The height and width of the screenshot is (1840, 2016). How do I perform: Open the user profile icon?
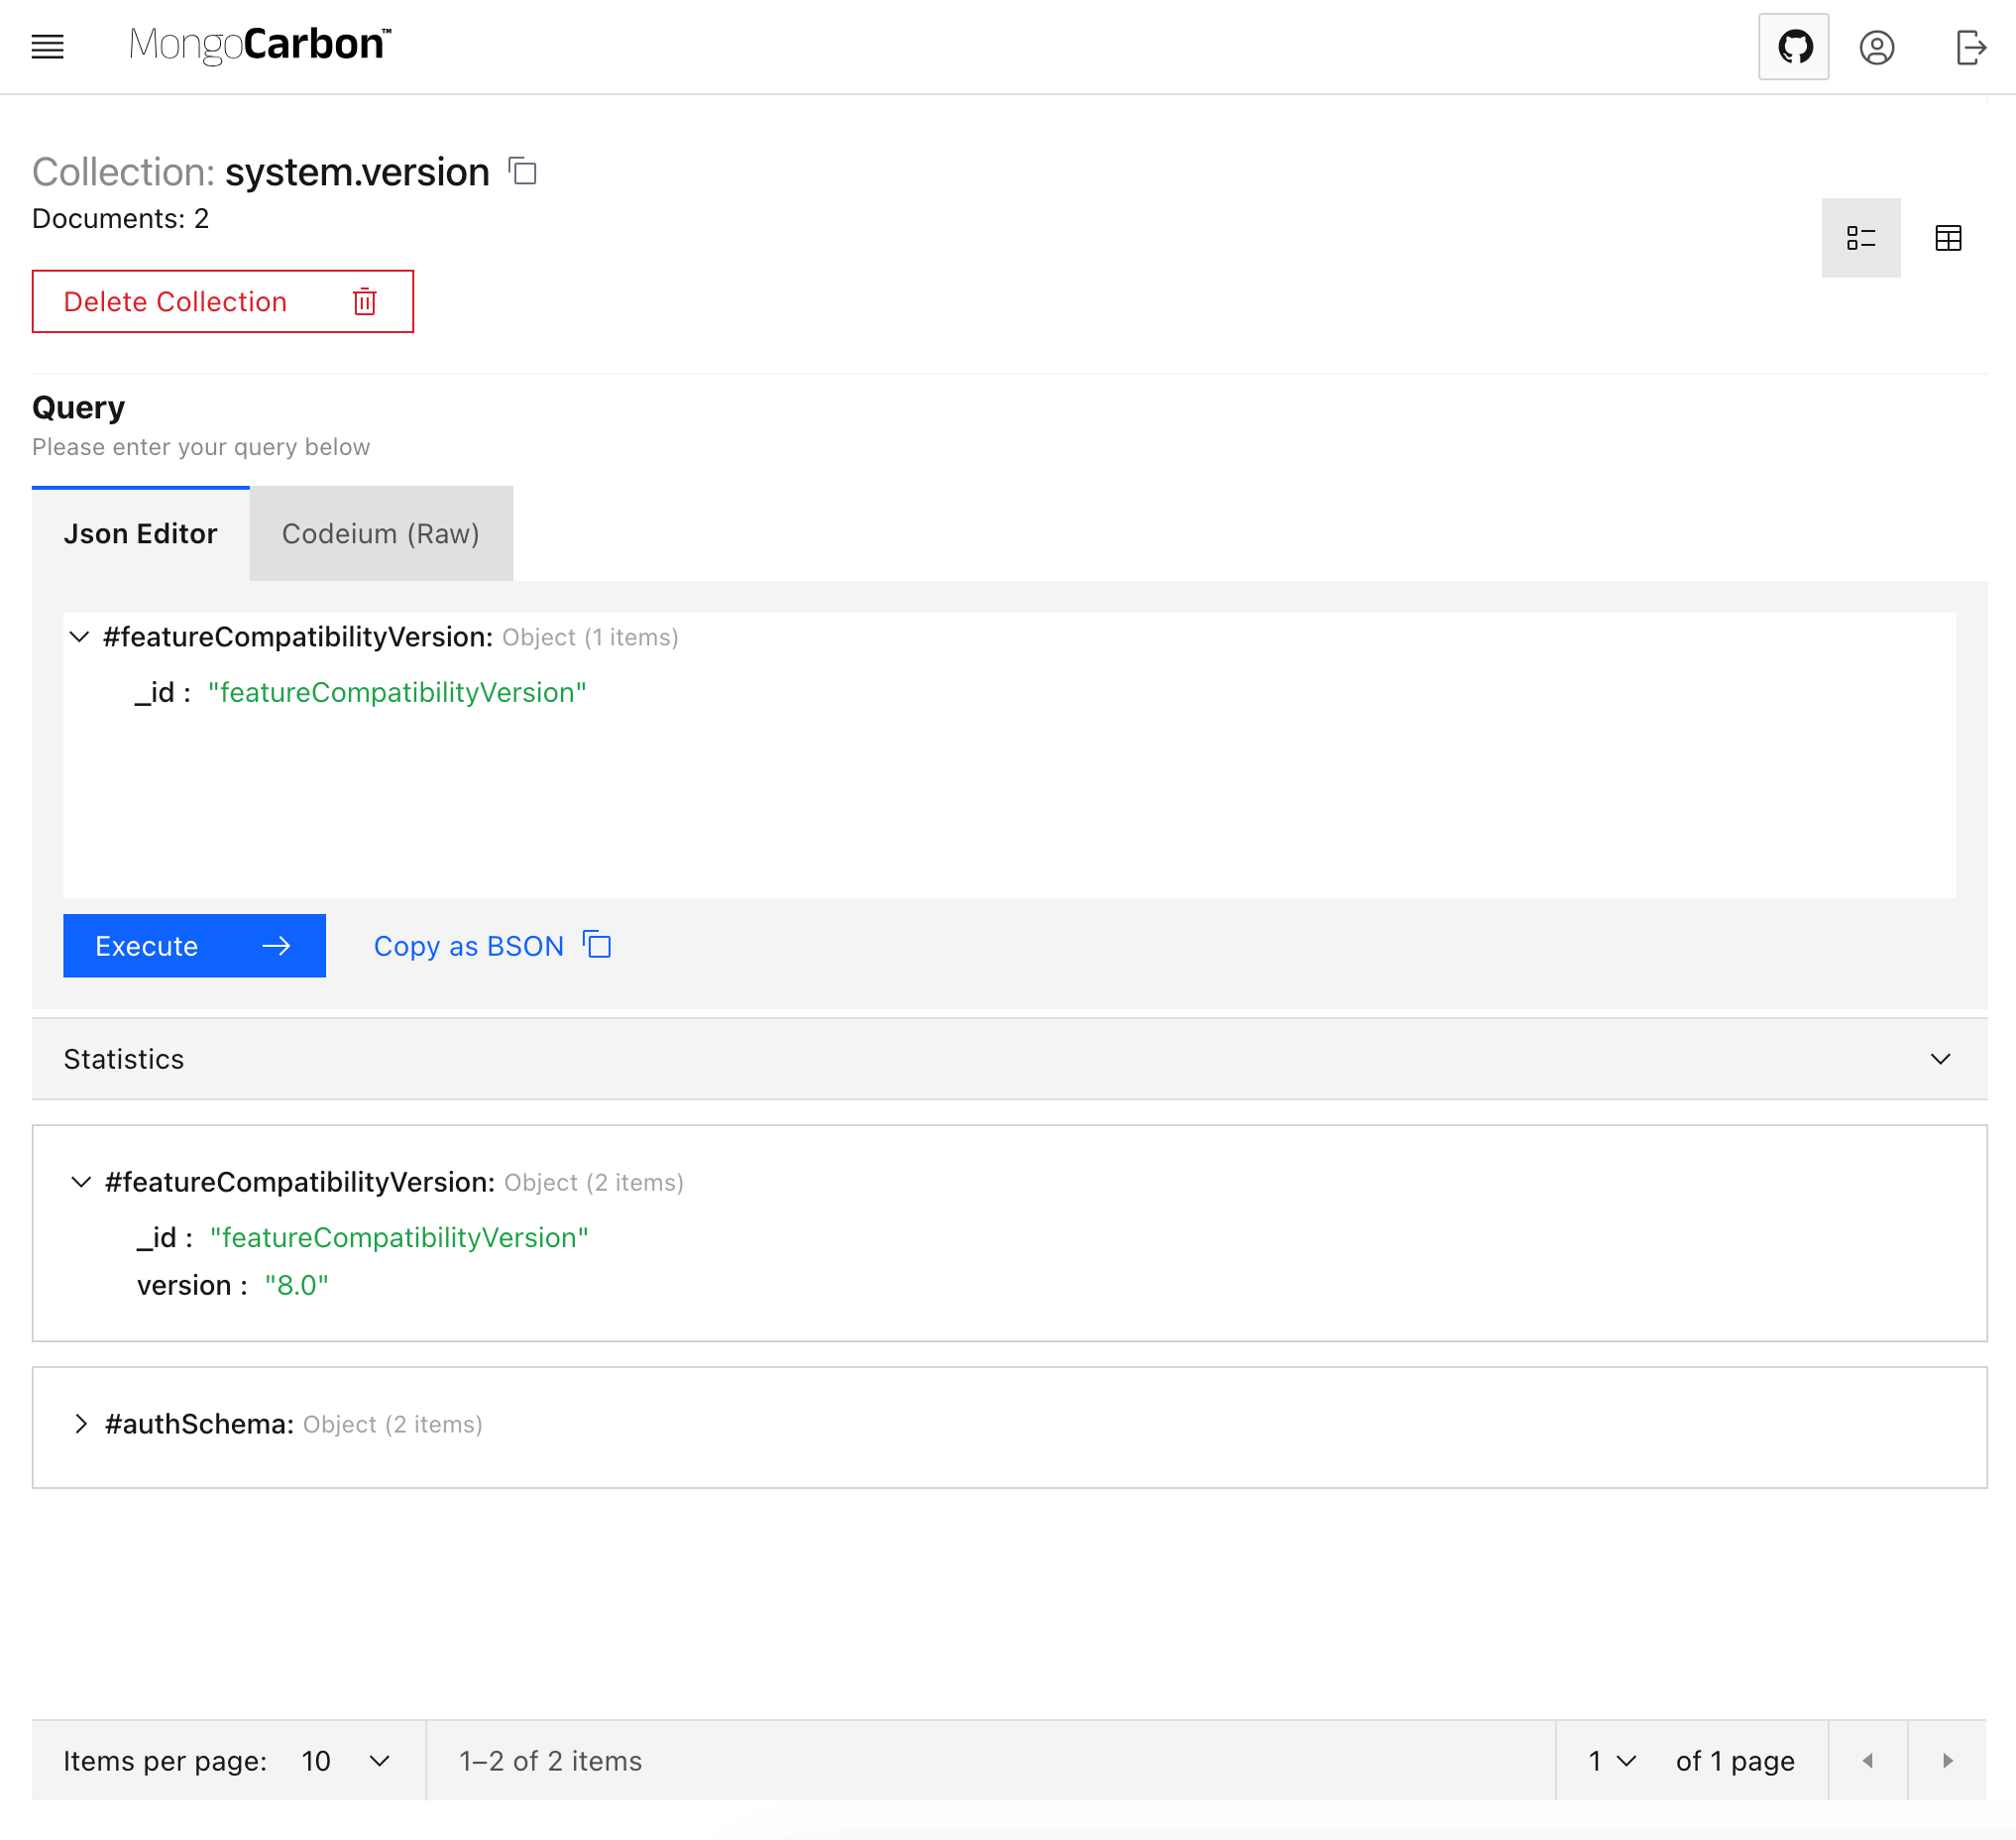click(1876, 47)
